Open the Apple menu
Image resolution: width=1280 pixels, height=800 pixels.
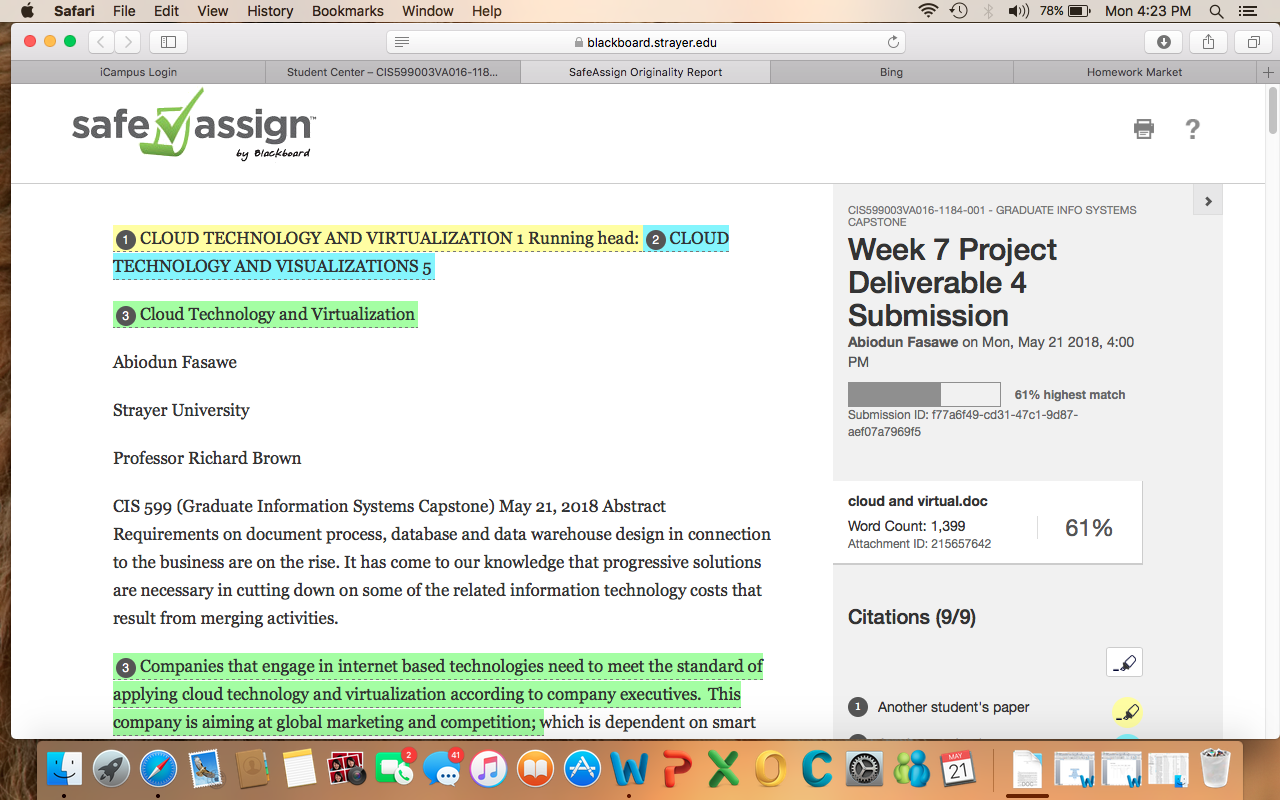coord(27,11)
